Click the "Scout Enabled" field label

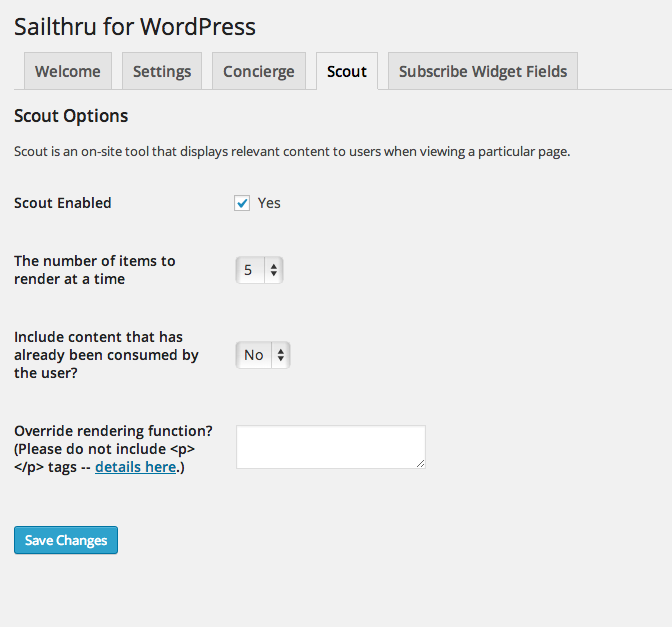63,203
